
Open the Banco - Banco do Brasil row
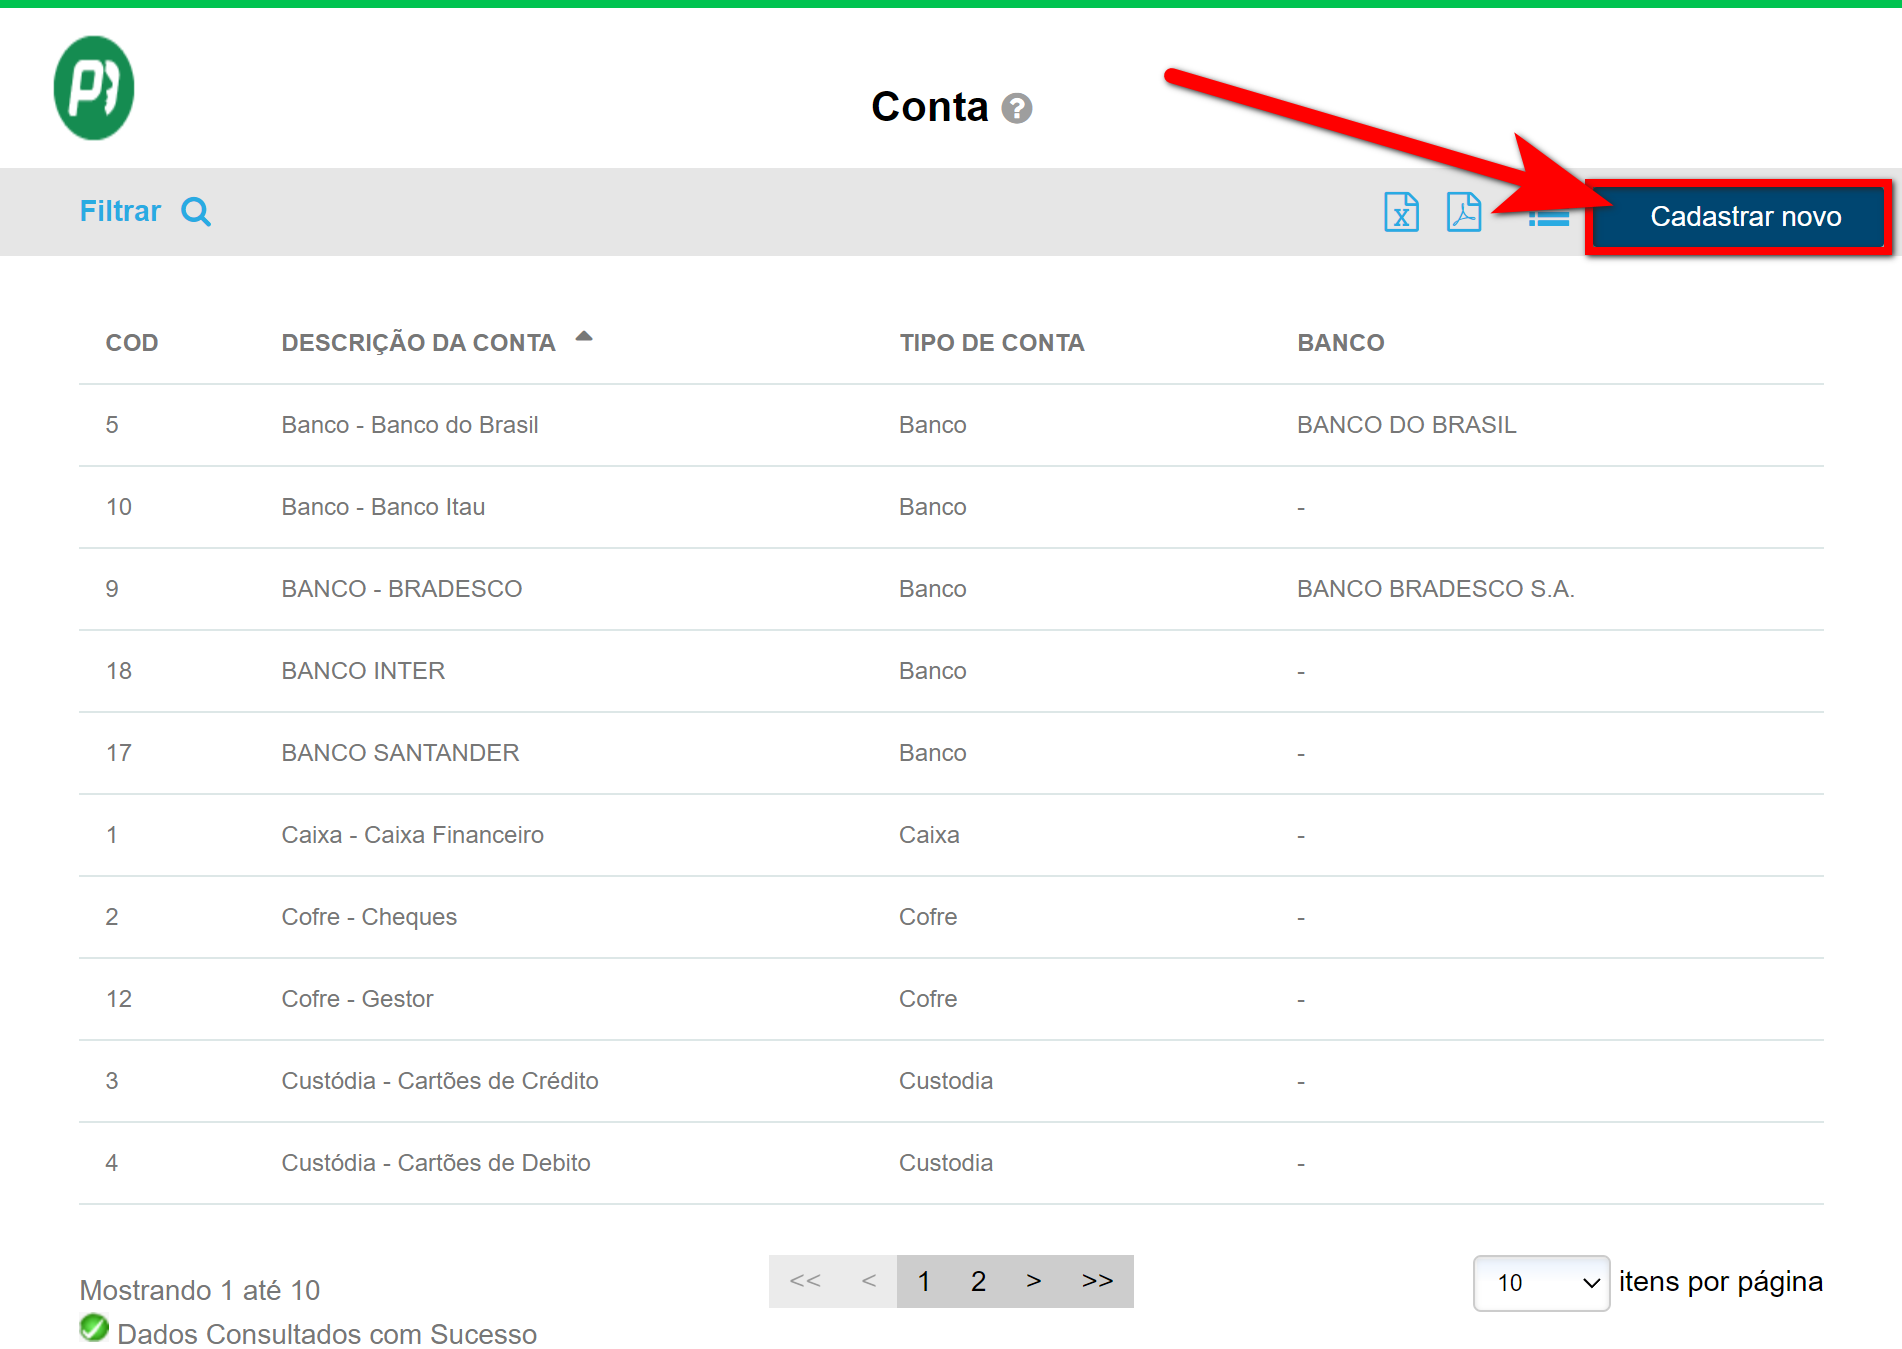pyautogui.click(x=410, y=425)
